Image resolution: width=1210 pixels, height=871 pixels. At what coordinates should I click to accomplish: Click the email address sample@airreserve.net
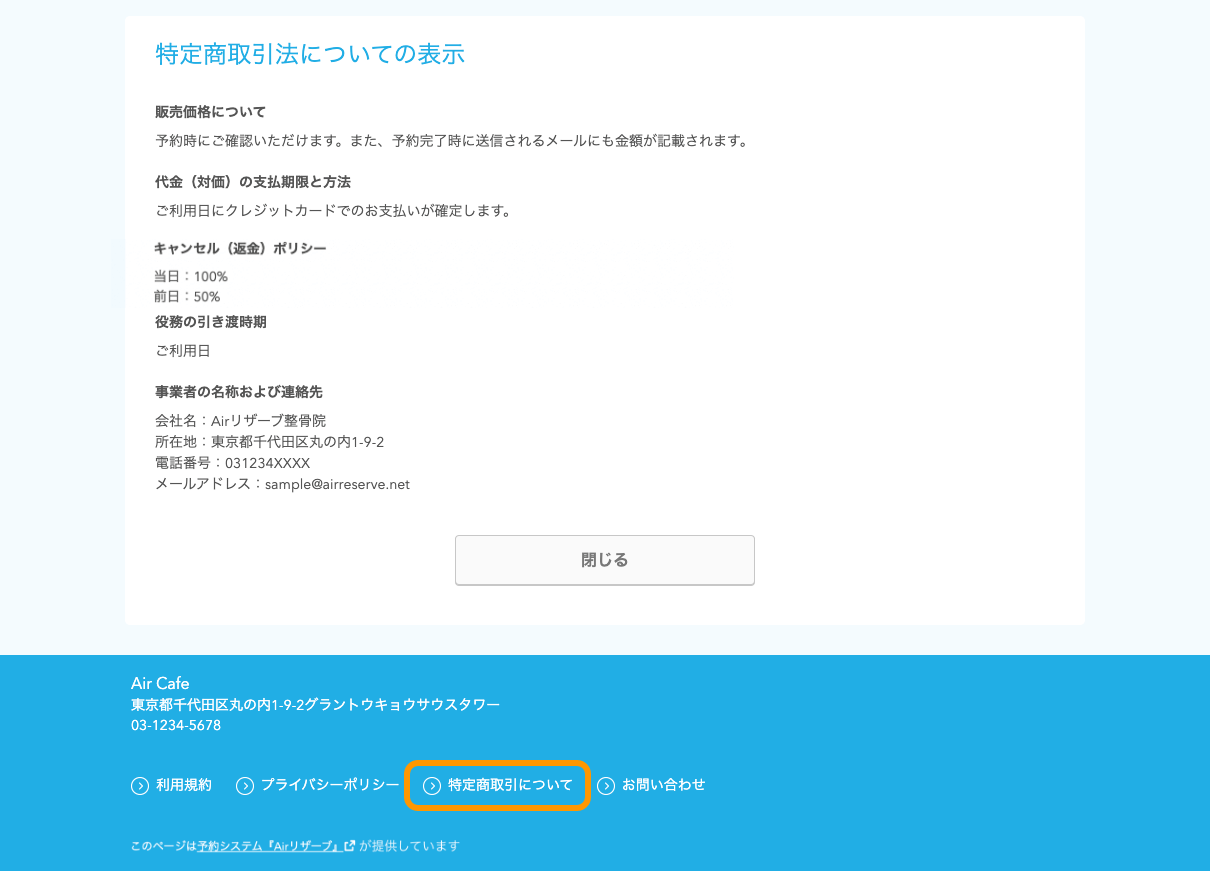click(x=335, y=484)
